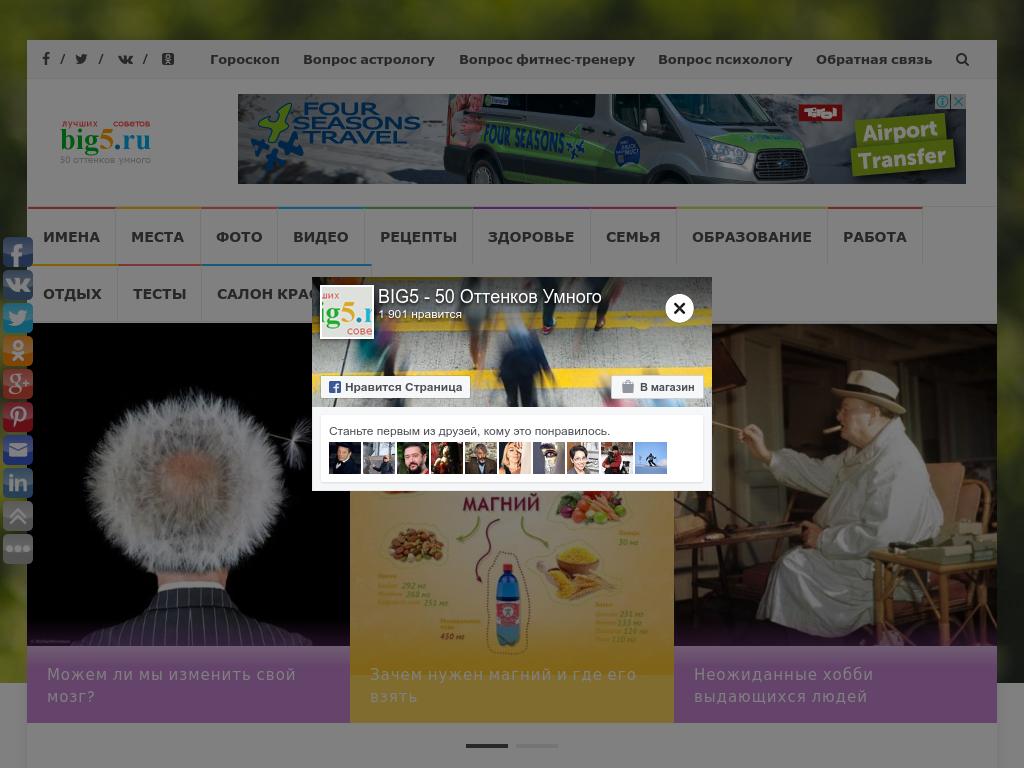Close the Facebook like popup
The image size is (1024, 768).
pyautogui.click(x=679, y=308)
